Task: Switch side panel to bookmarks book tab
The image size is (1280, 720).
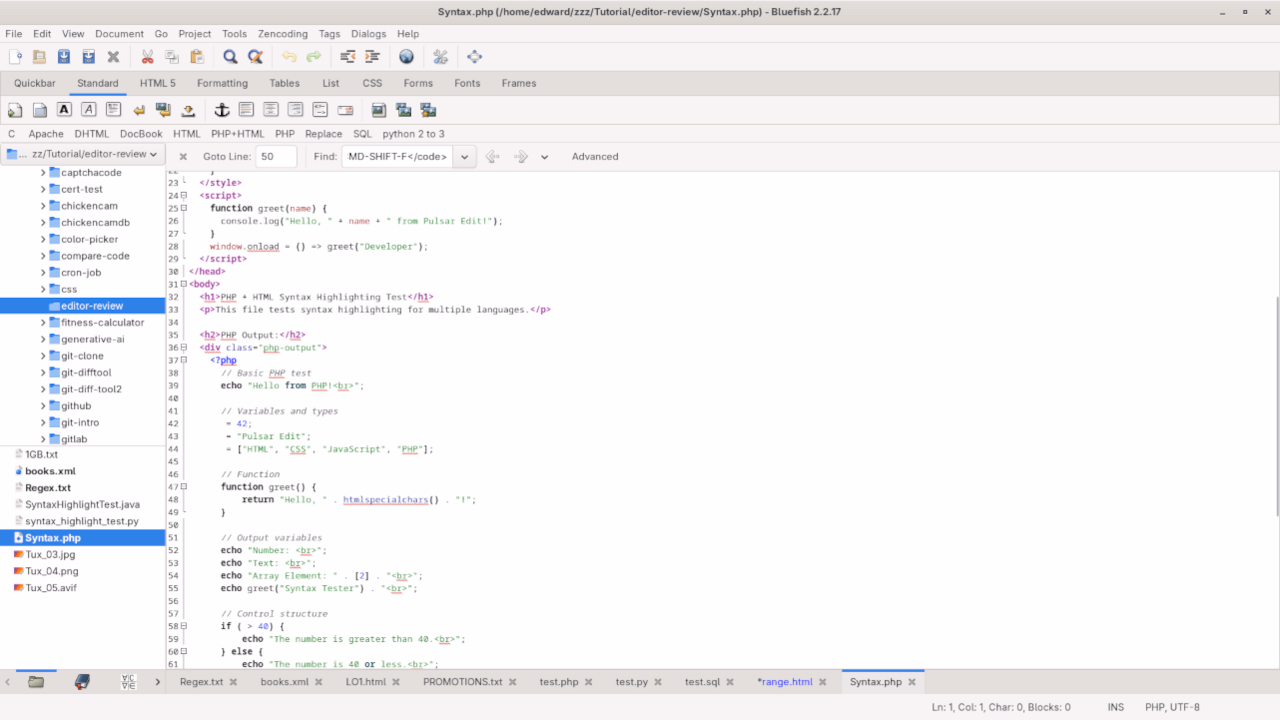Action: pyautogui.click(x=82, y=682)
